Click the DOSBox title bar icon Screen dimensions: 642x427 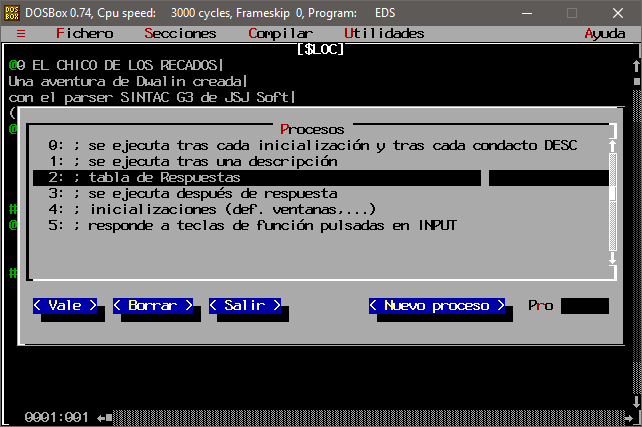pos(11,13)
